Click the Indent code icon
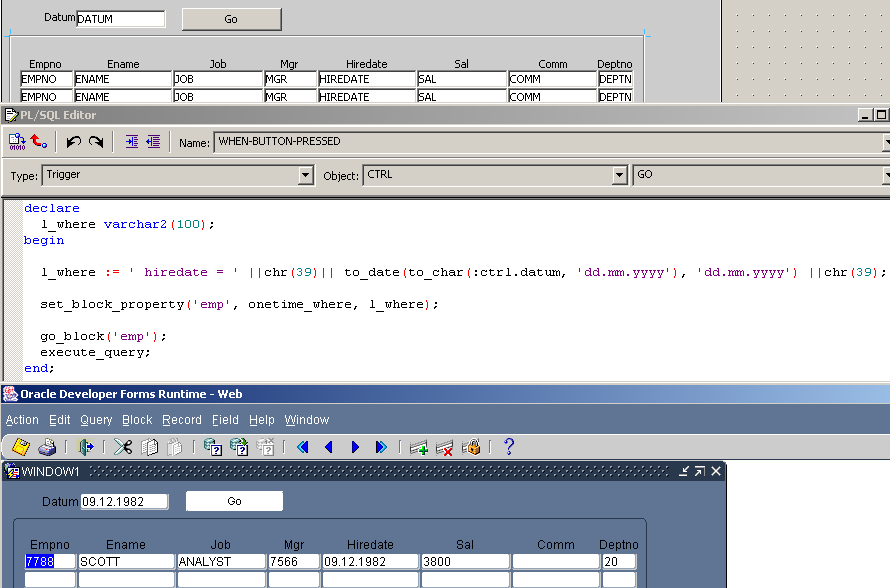This screenshot has width=890, height=588. pyautogui.click(x=132, y=142)
